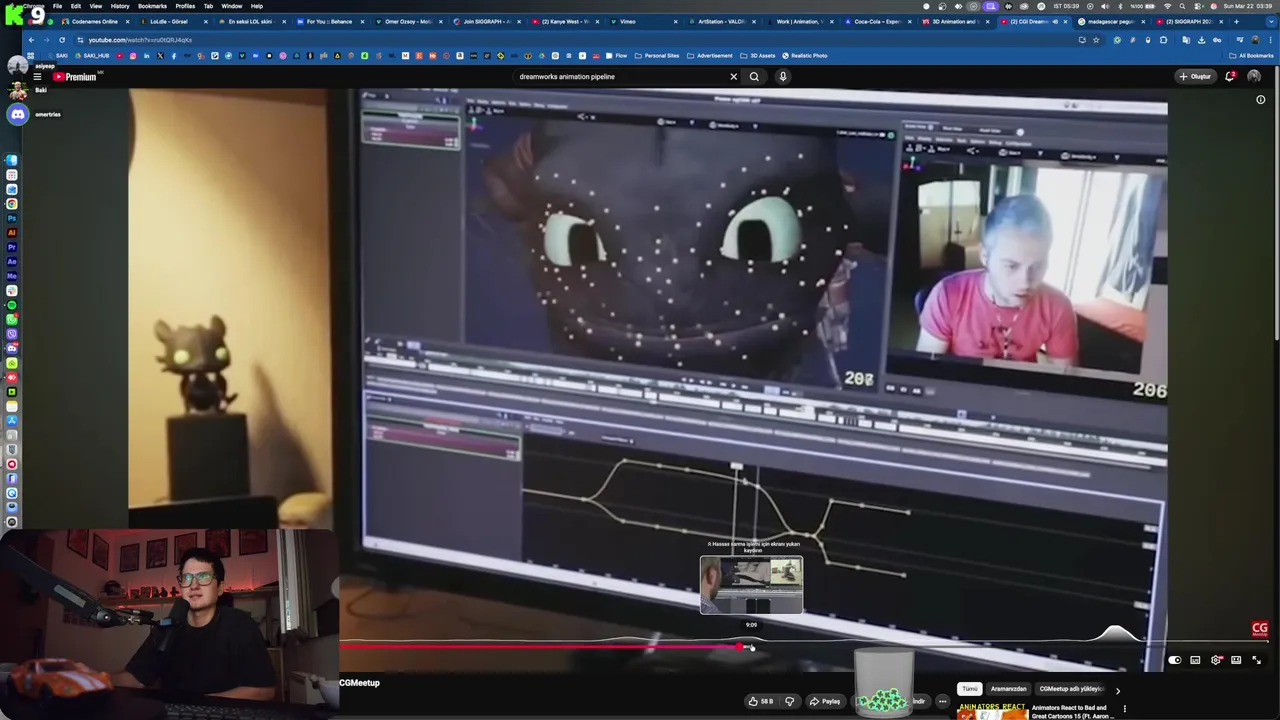
Task: Open the more actions ellipsis under video
Action: pyautogui.click(x=942, y=701)
